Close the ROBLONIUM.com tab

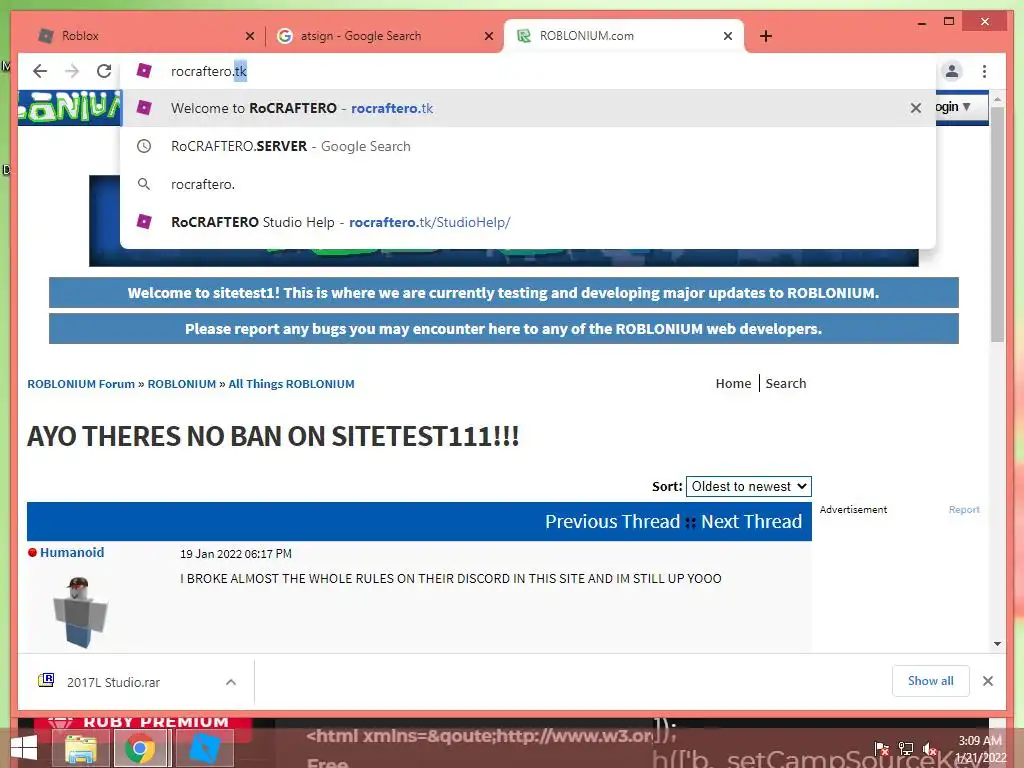coord(728,36)
